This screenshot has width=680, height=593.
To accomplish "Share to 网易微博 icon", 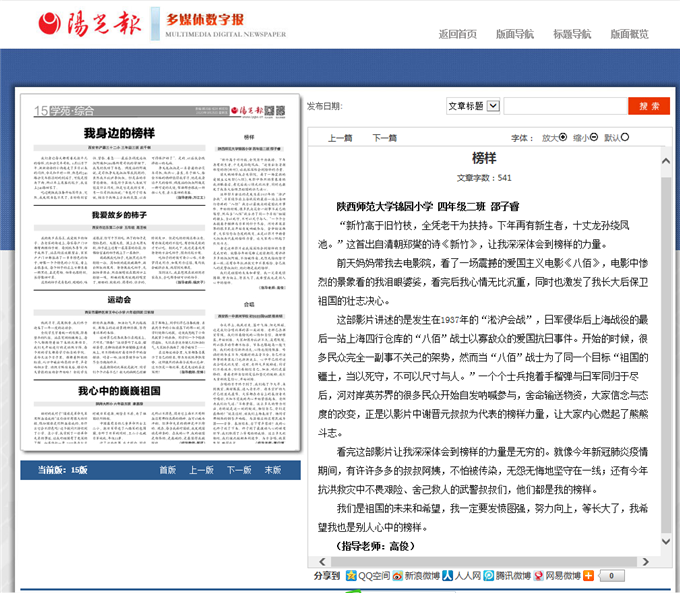I will [539, 576].
